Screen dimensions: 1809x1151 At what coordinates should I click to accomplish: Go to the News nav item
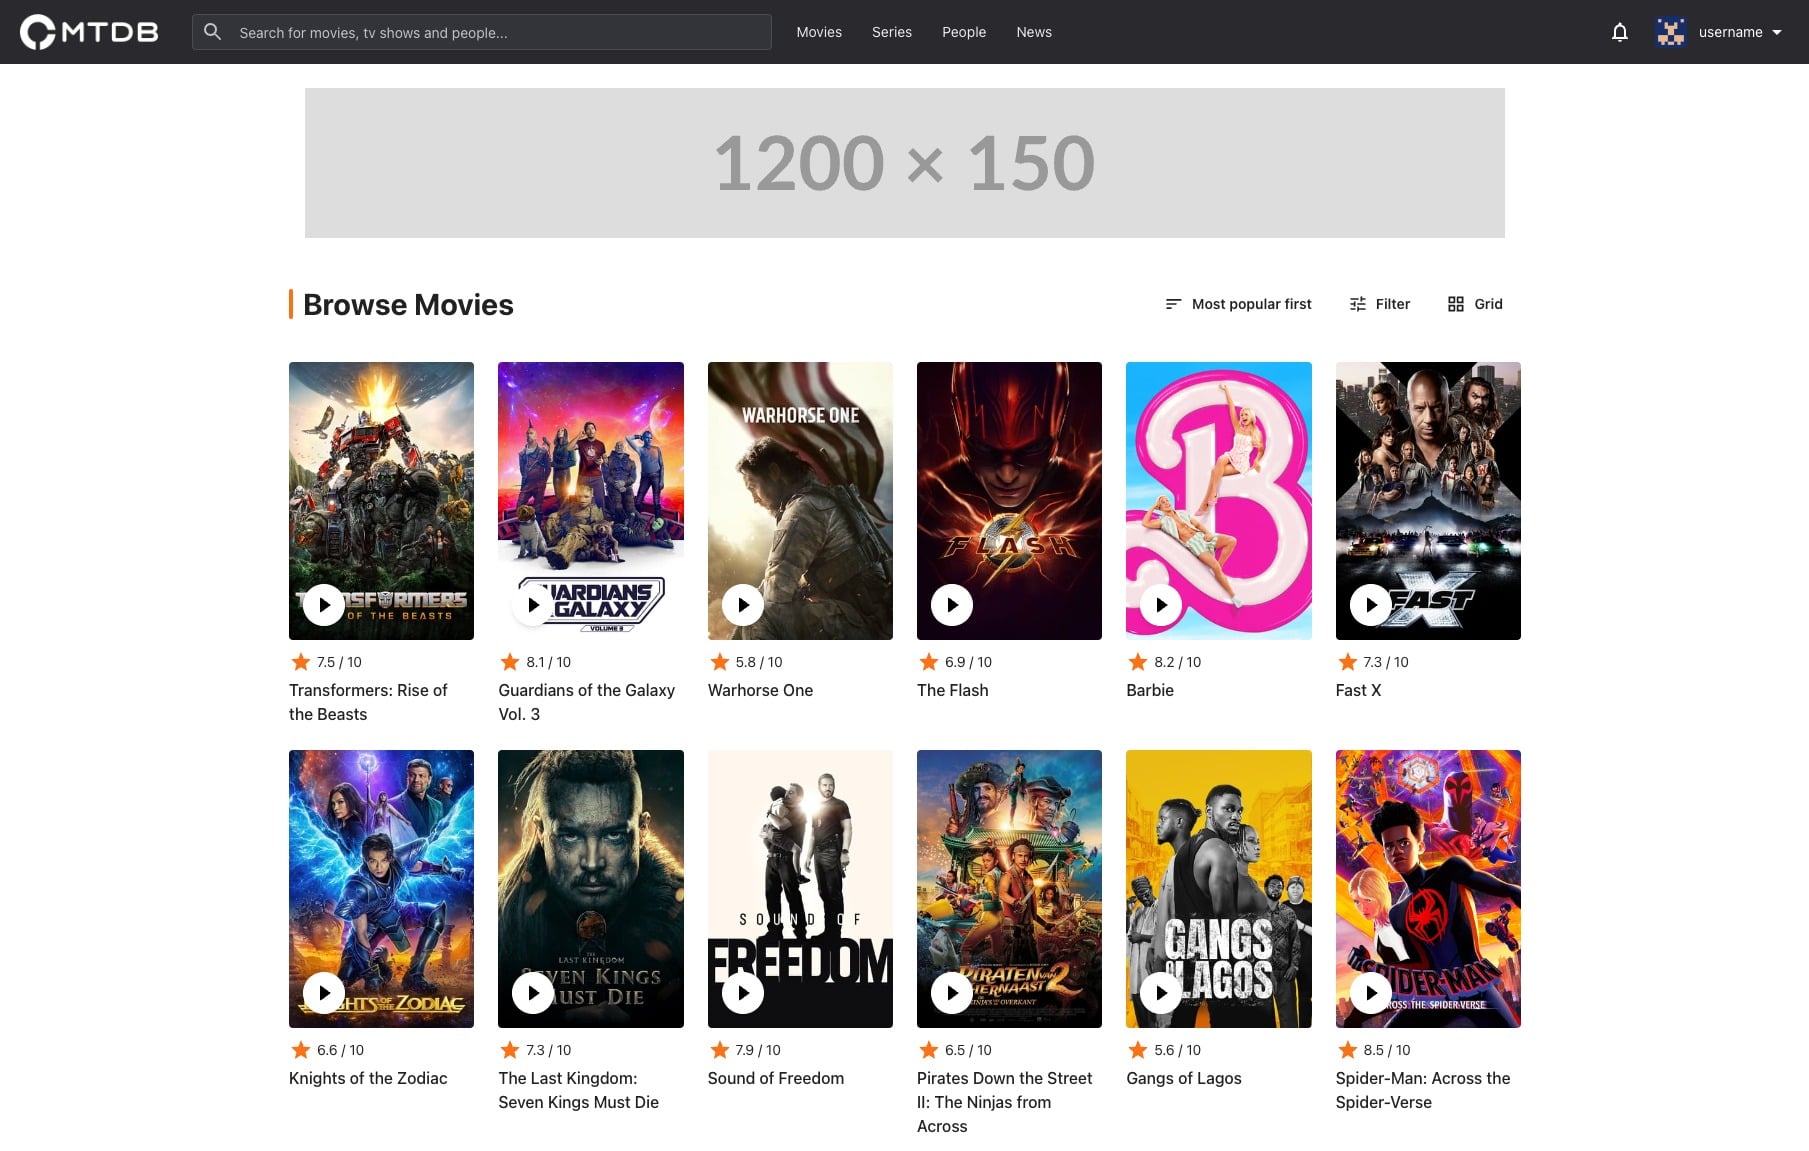[x=1034, y=32]
